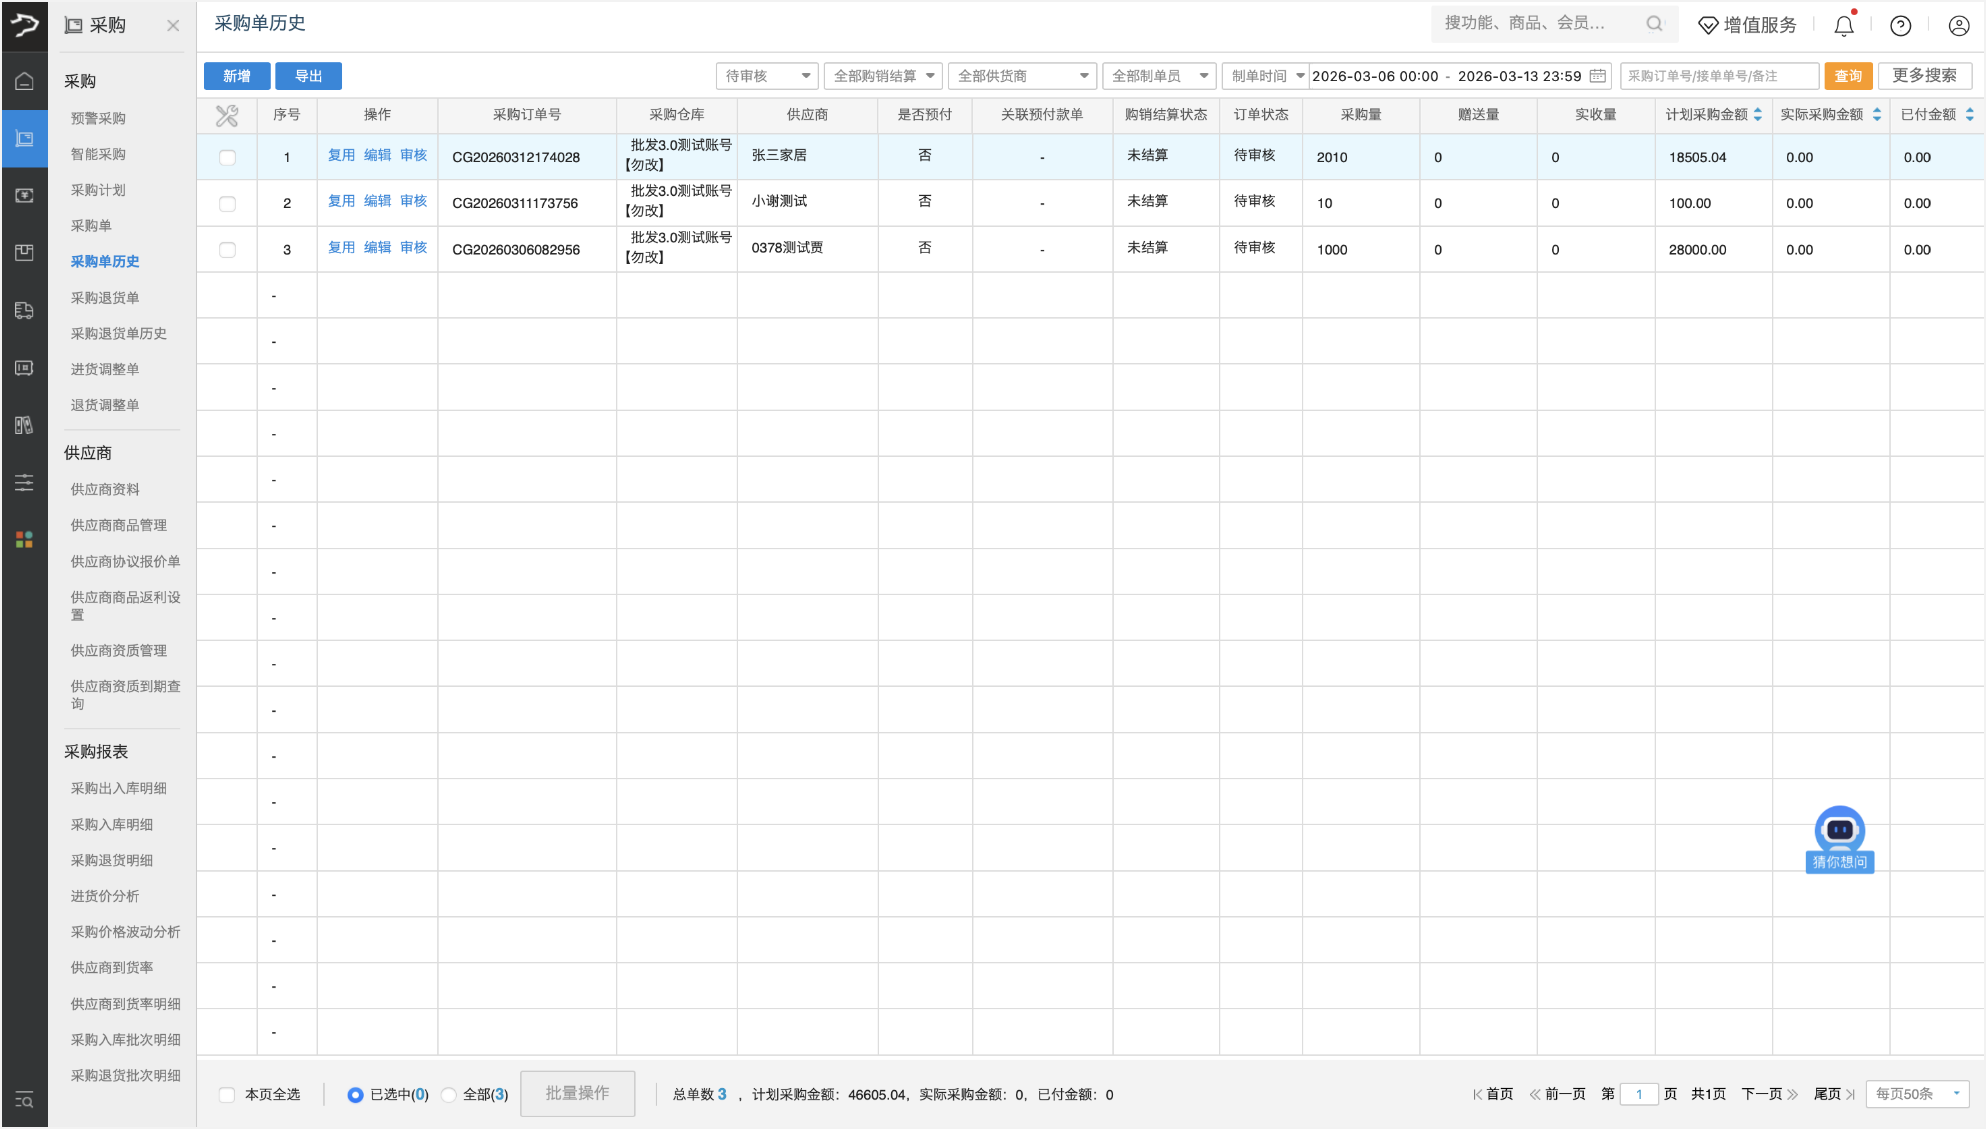Check the checkbox for order row 1
This screenshot has height=1130, width=1986.
[x=228, y=157]
